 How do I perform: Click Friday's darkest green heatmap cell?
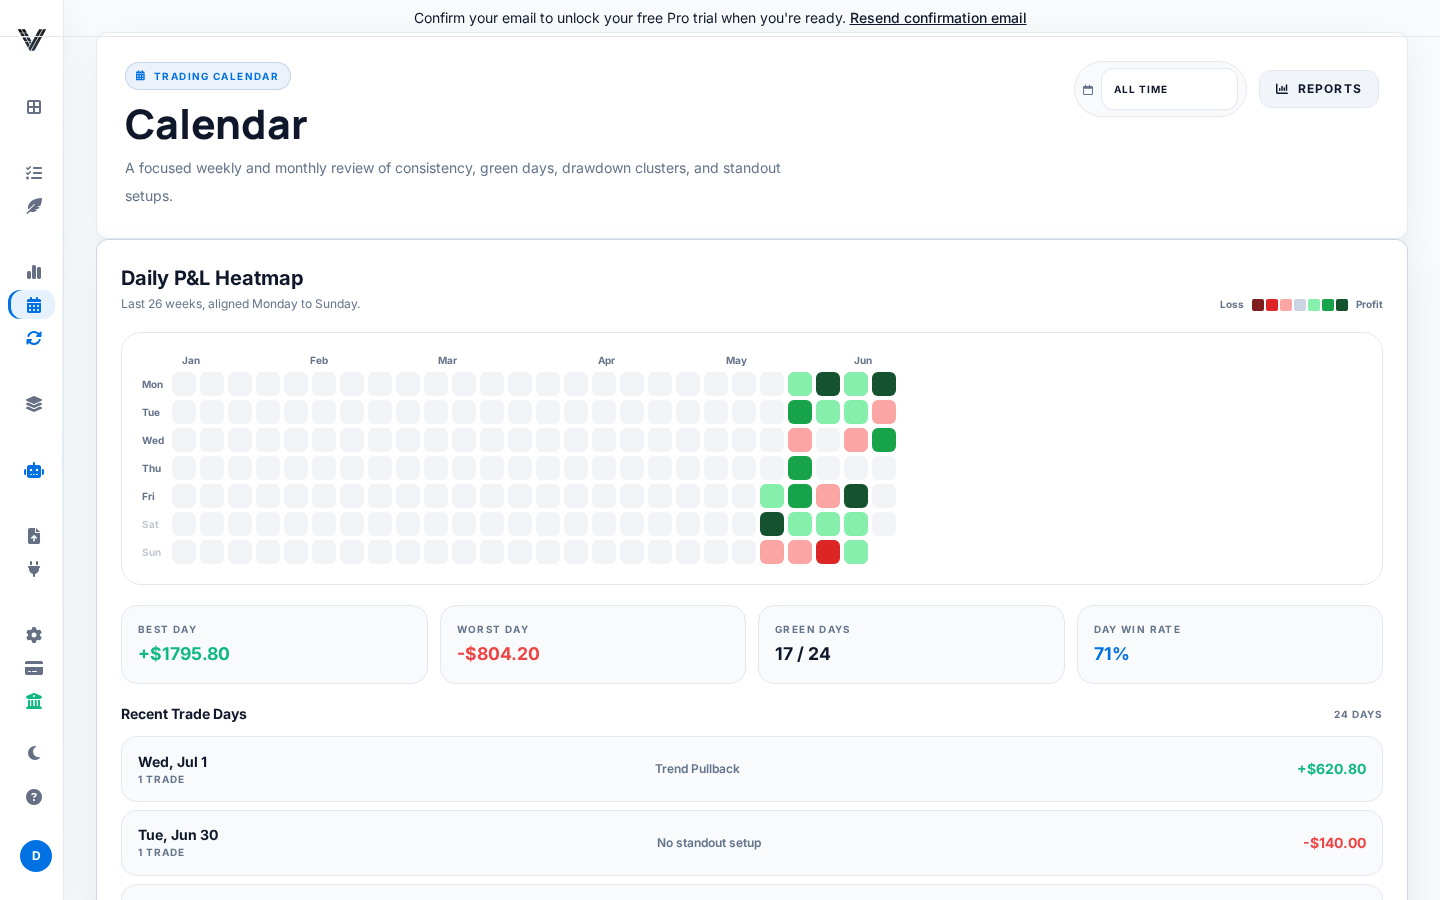tap(856, 496)
